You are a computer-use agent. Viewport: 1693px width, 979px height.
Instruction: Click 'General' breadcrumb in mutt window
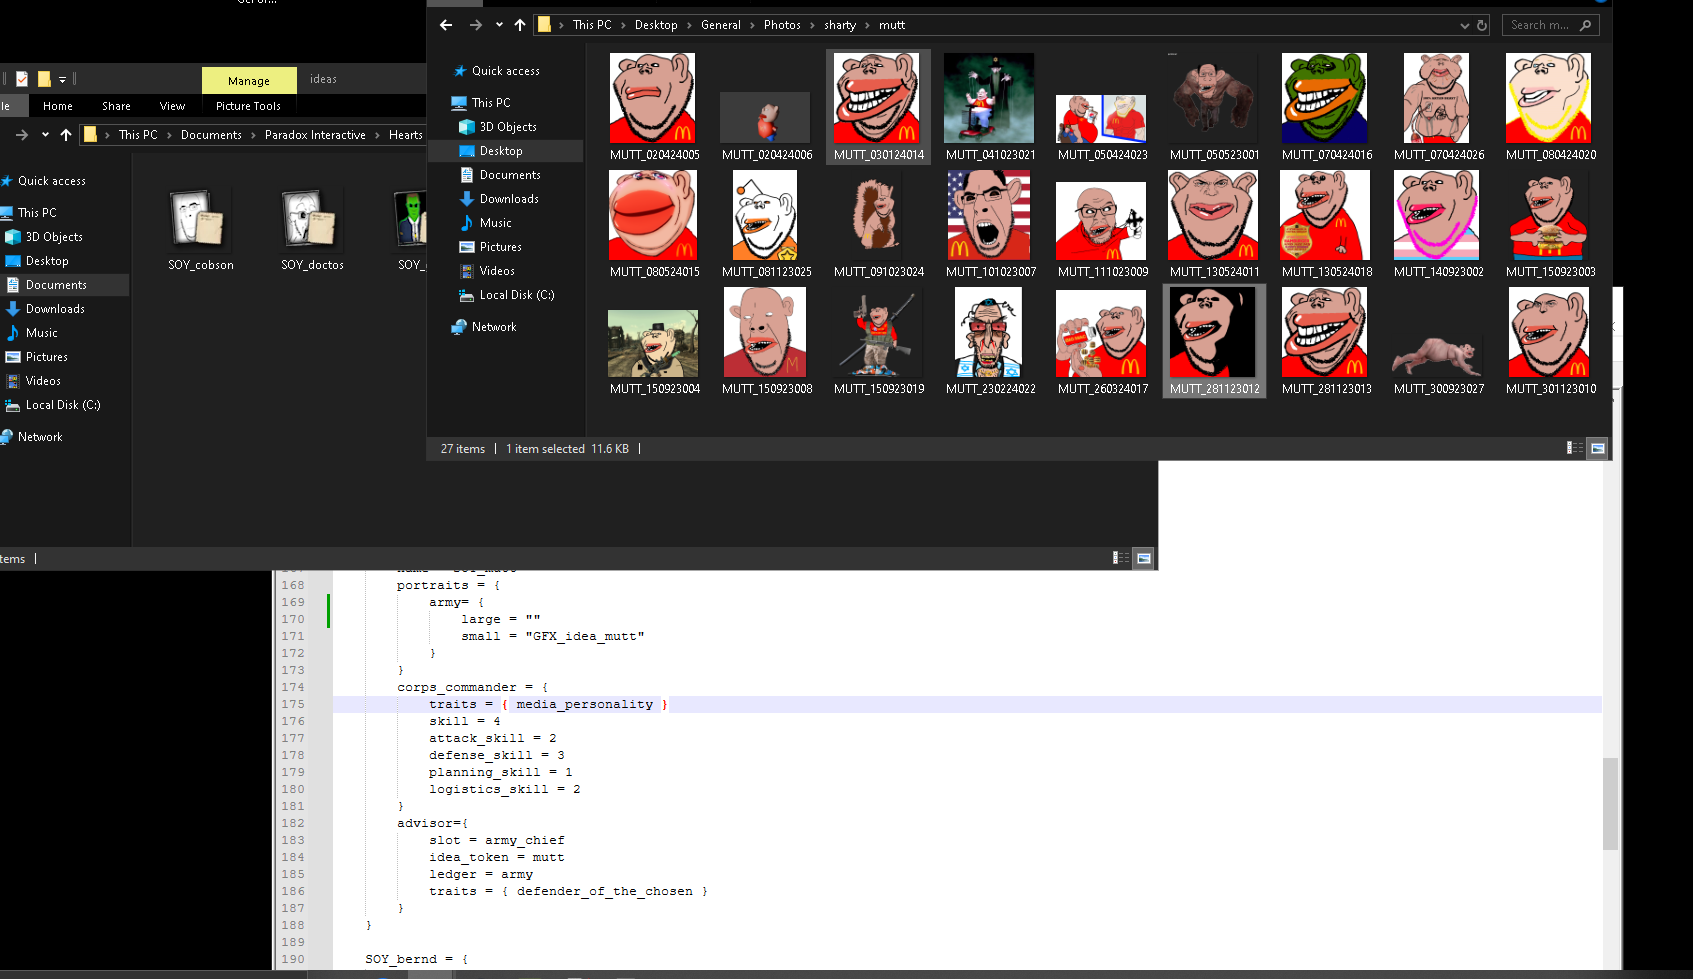(x=721, y=25)
